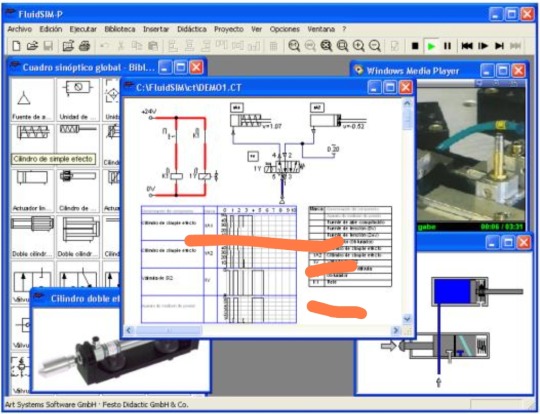Viewport: 540px width, 414px height.
Task: Open the Ejecutar menu
Action: 83,29
